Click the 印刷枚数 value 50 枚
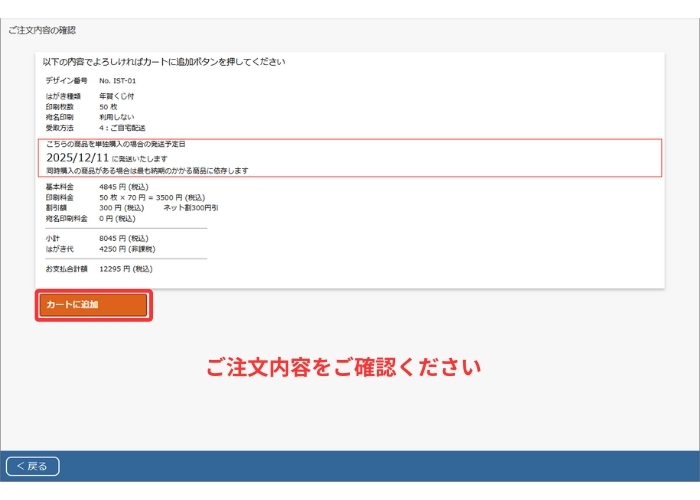 click(x=108, y=106)
